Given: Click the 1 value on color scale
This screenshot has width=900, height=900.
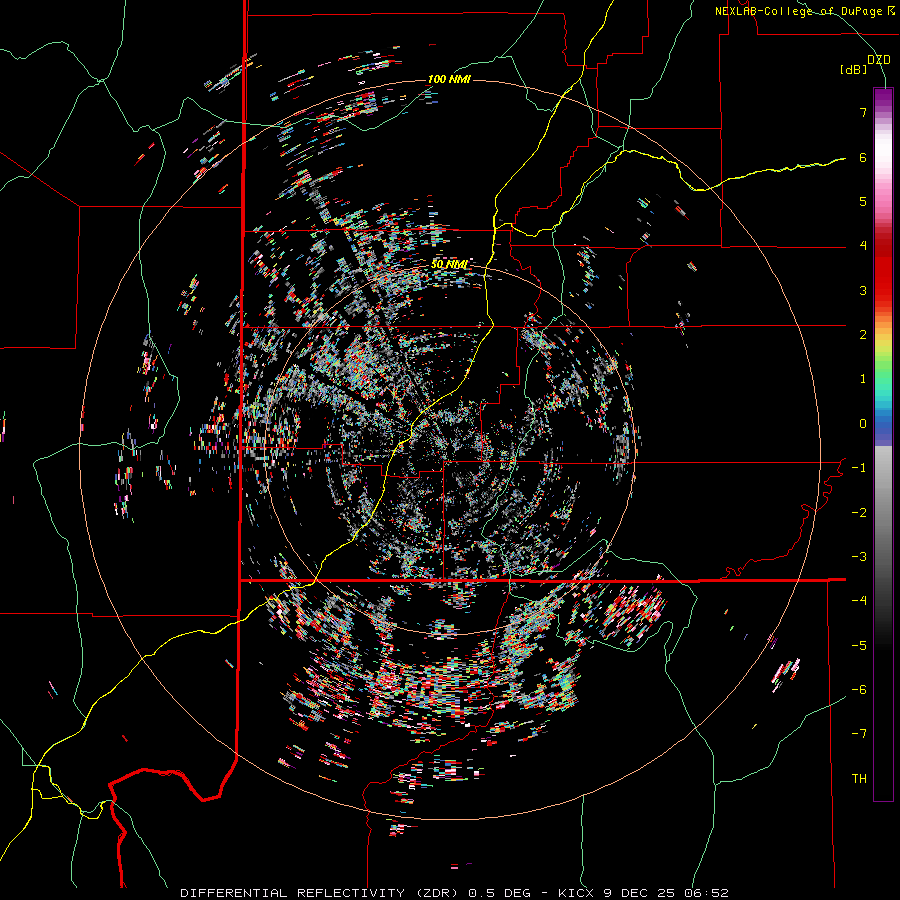Looking at the screenshot, I should click(863, 379).
